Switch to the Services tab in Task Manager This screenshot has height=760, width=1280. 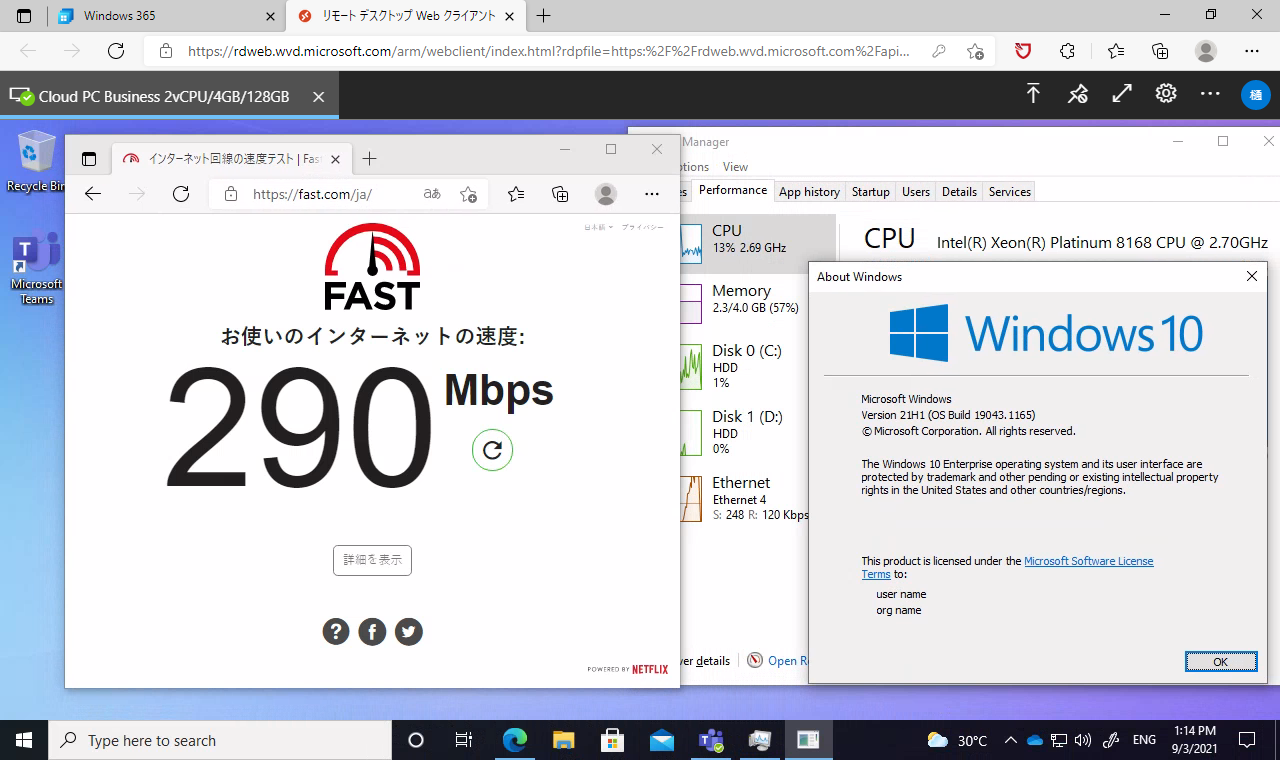[1010, 192]
